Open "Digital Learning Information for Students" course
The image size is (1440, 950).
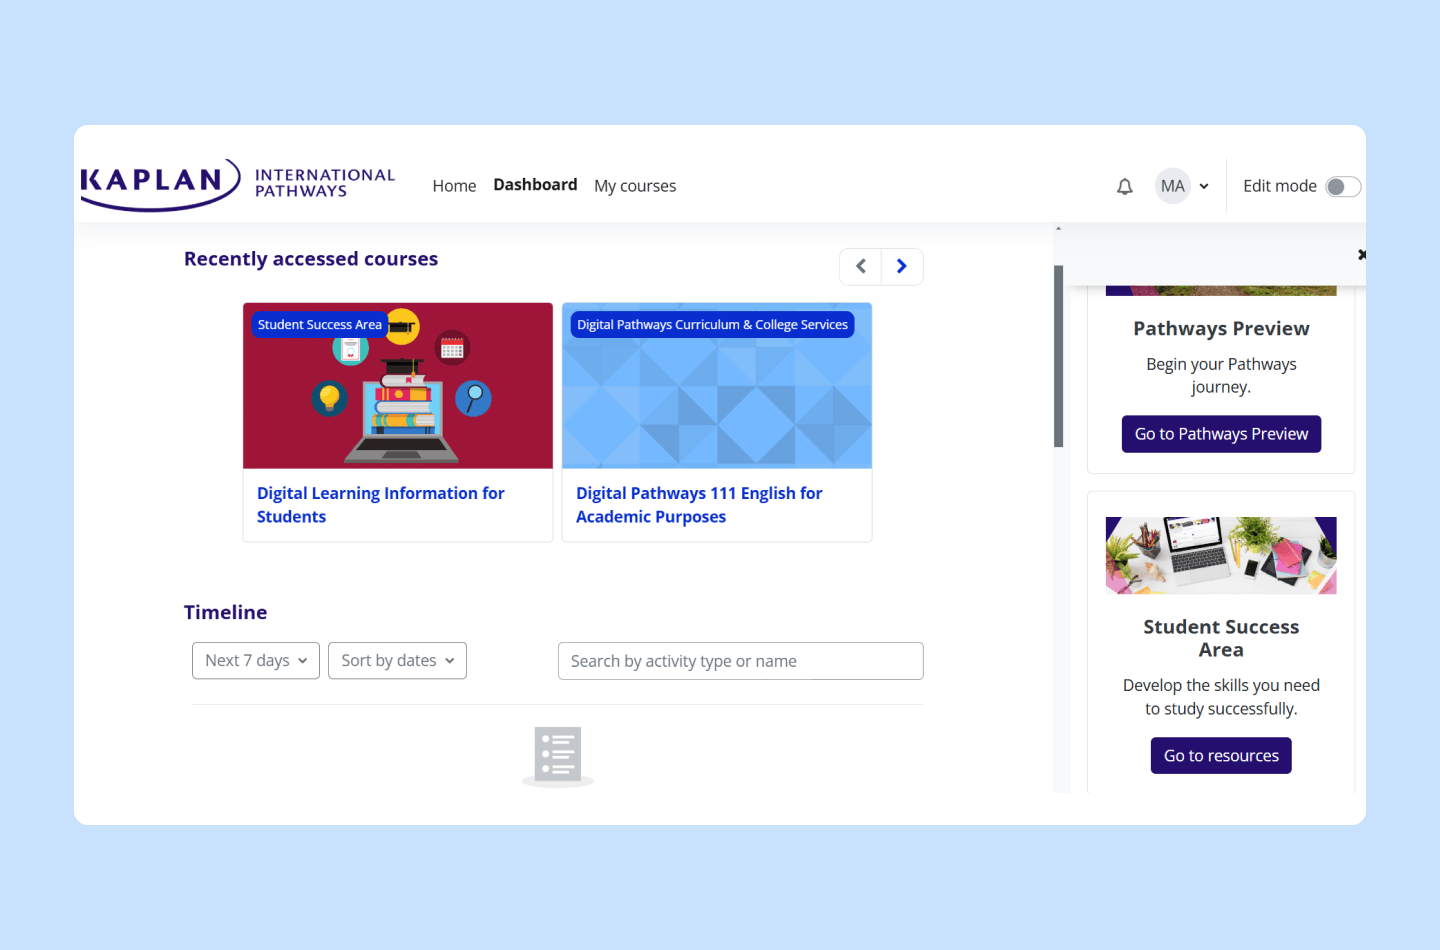click(x=380, y=504)
